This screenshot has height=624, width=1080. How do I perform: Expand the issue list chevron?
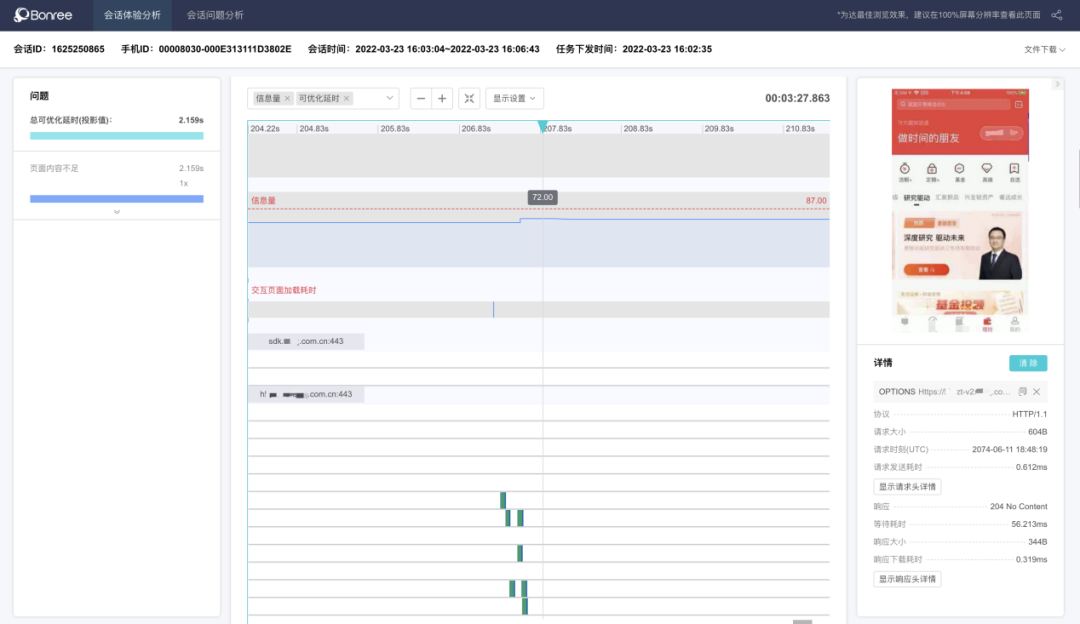(x=117, y=212)
